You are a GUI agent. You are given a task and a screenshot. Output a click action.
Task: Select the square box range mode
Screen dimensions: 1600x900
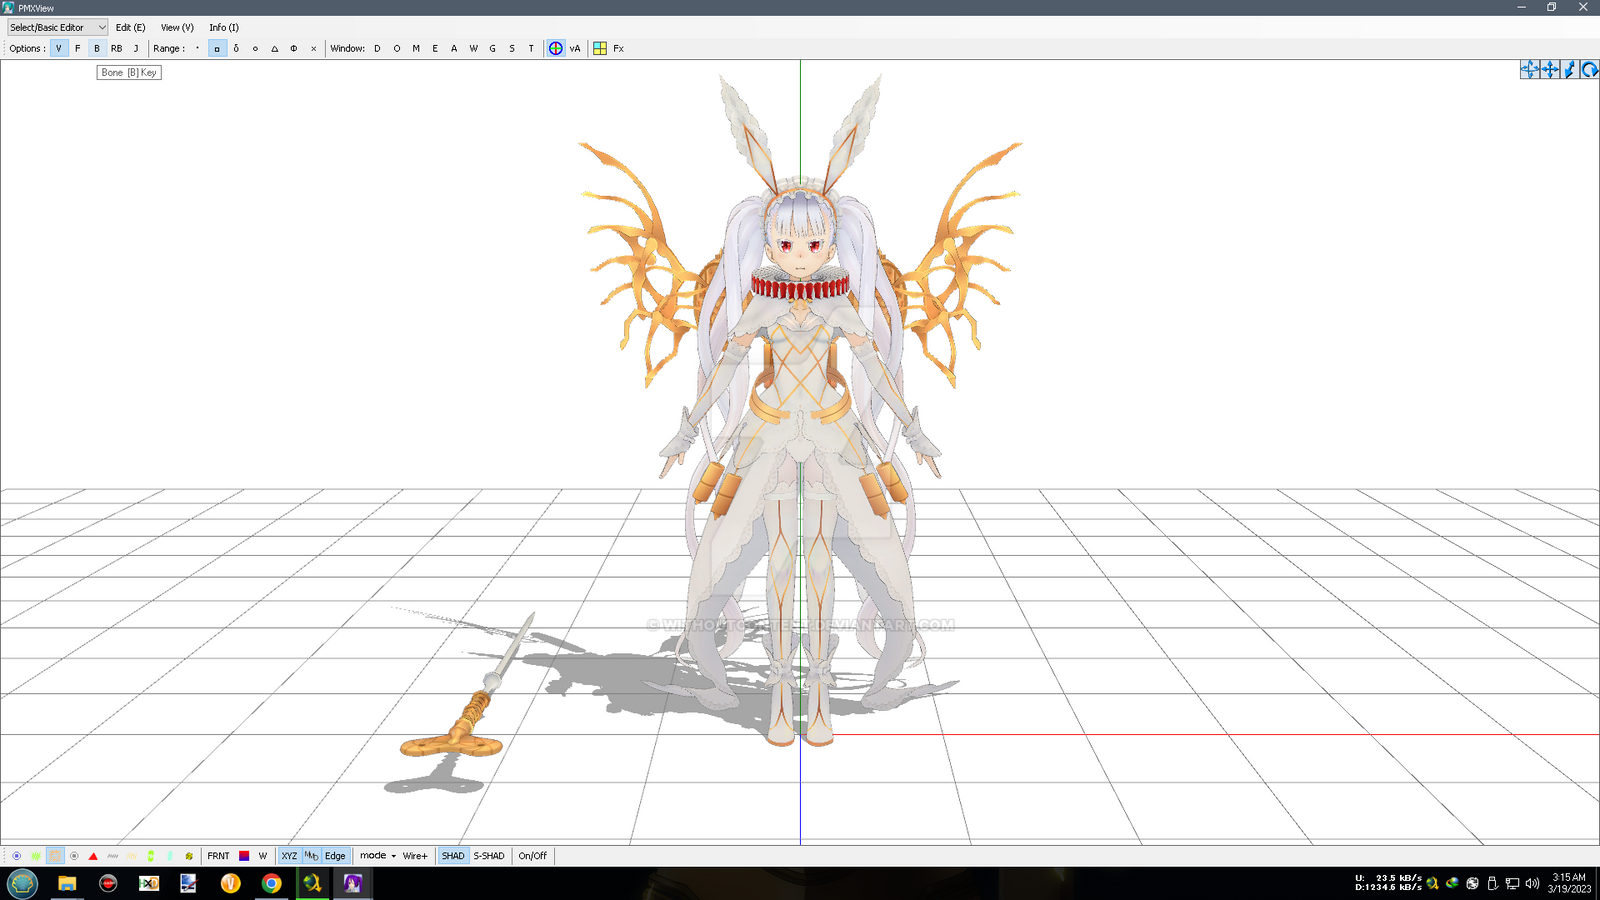click(x=217, y=48)
